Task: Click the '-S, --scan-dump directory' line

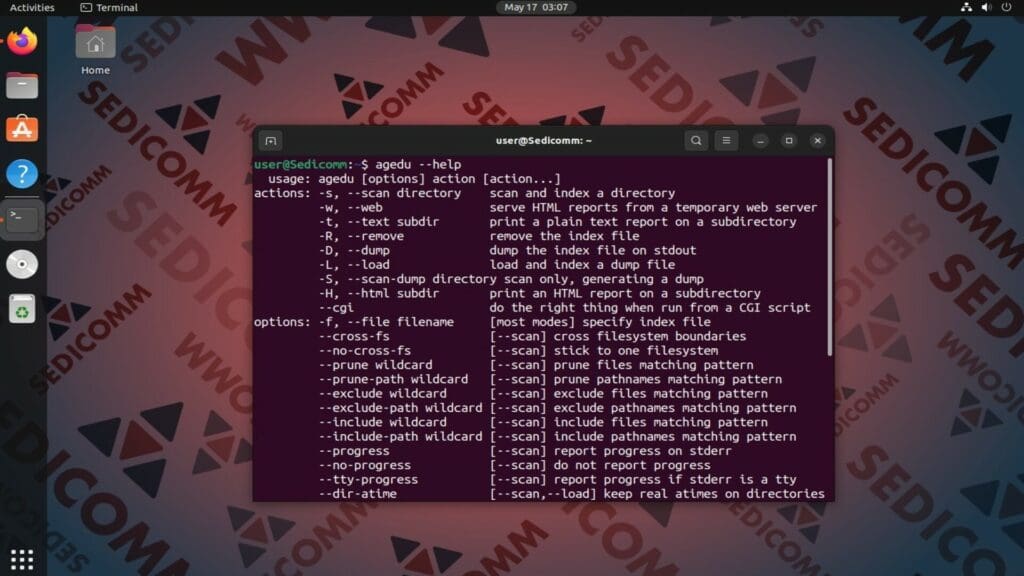Action: (408, 280)
